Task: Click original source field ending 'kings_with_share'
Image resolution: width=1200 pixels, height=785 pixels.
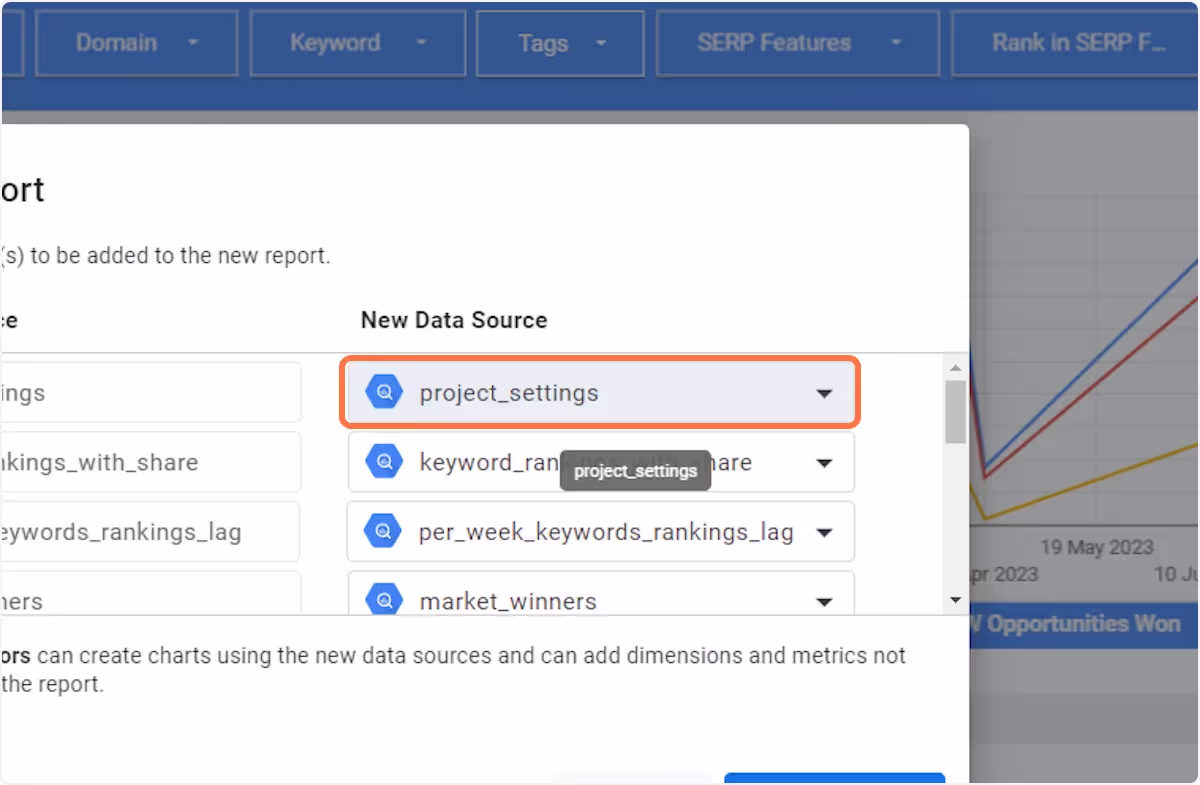Action: (150, 462)
